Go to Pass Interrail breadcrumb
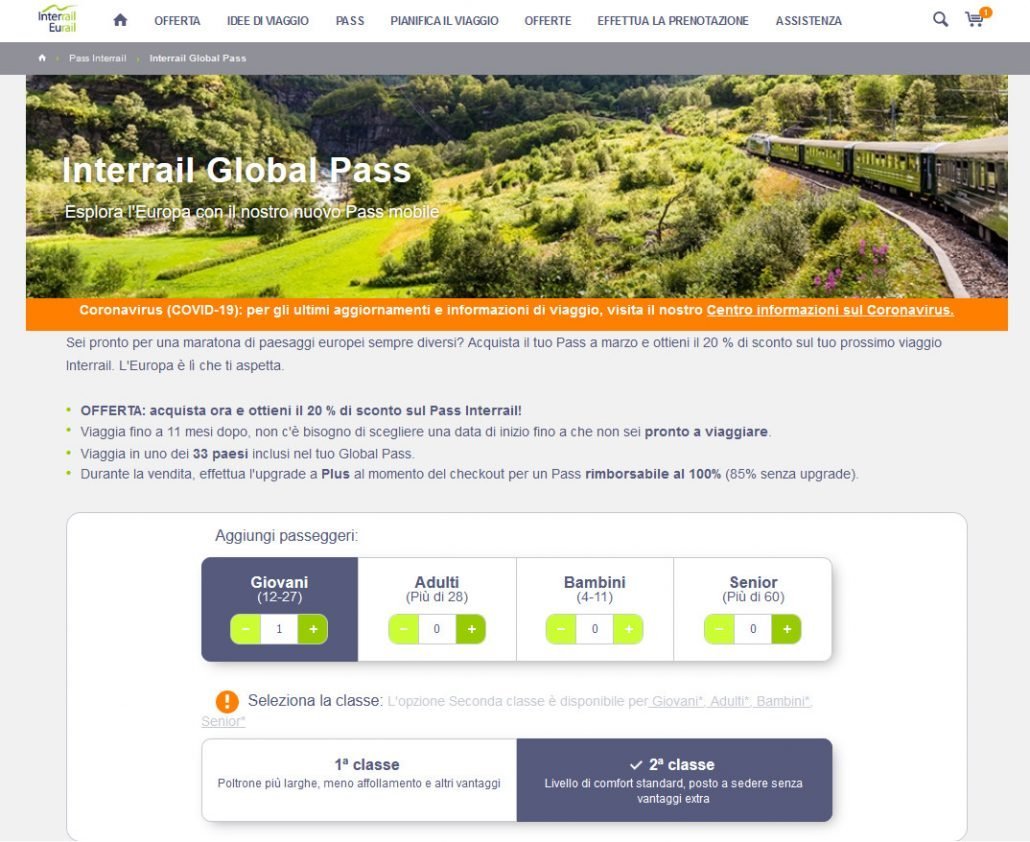This screenshot has height=842, width=1030. coord(97,58)
